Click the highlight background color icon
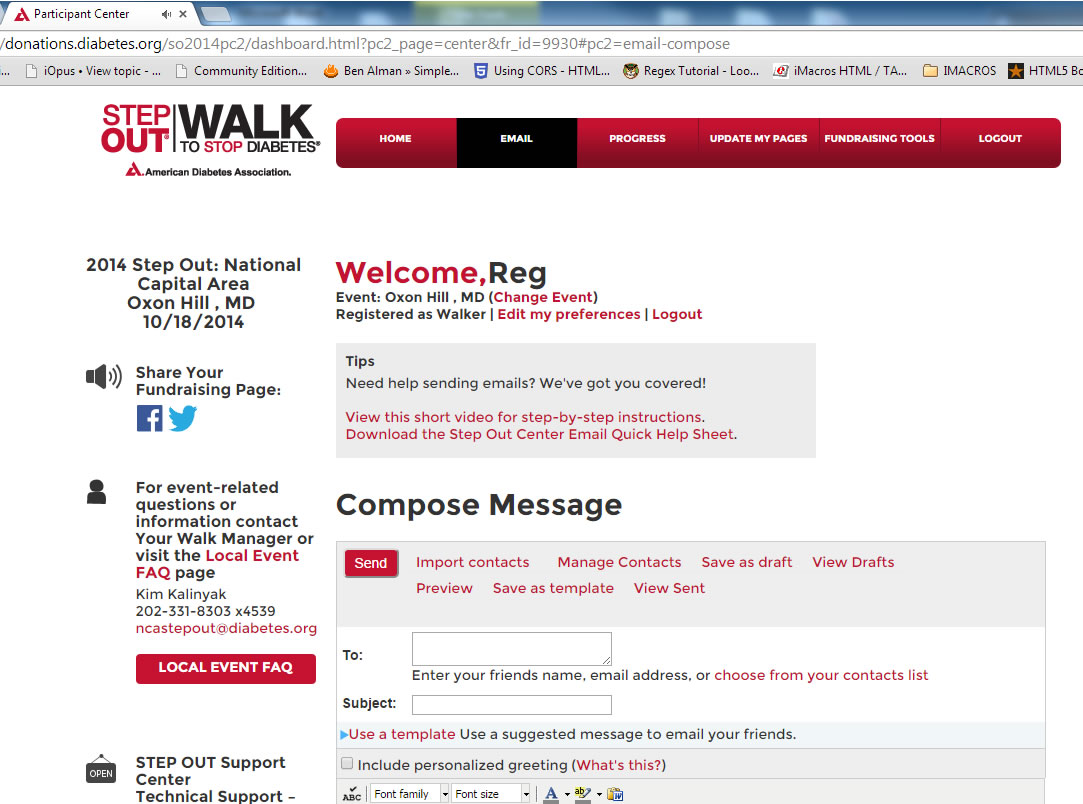 (582, 794)
